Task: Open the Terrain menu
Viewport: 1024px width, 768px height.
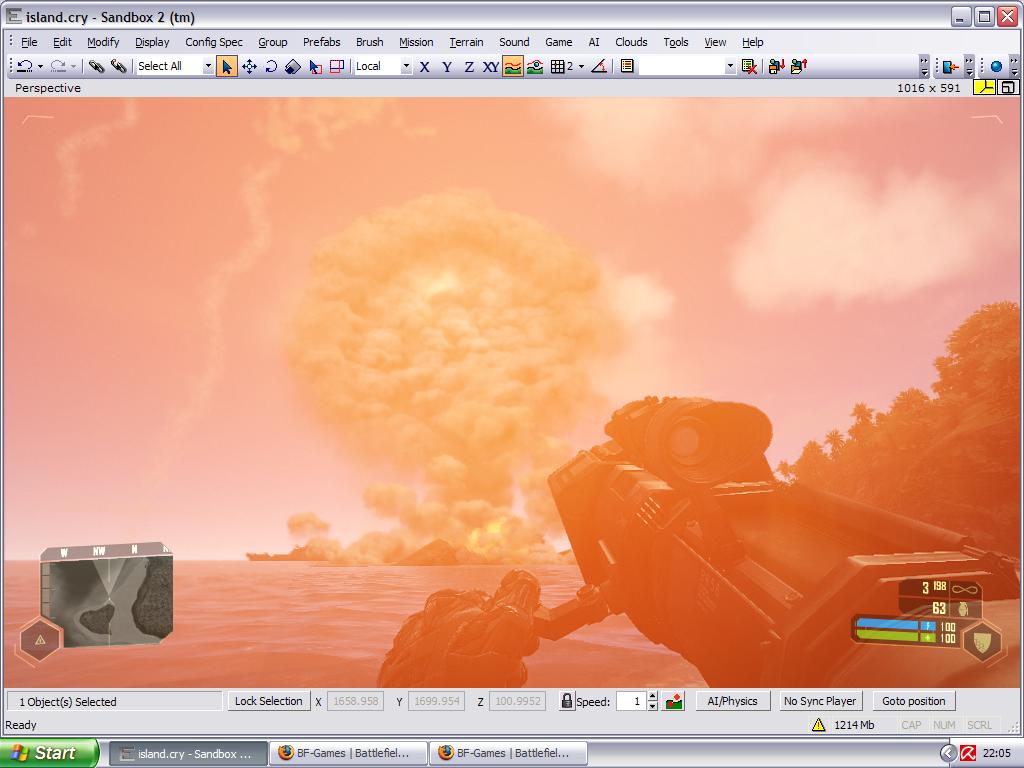Action: pos(466,42)
